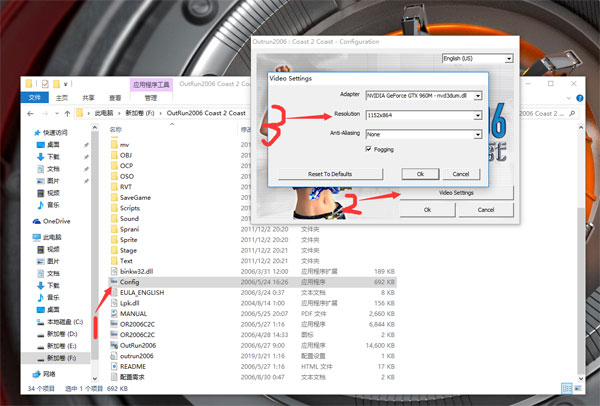Switch to the 主页 ribbon tab

pyautogui.click(x=62, y=98)
